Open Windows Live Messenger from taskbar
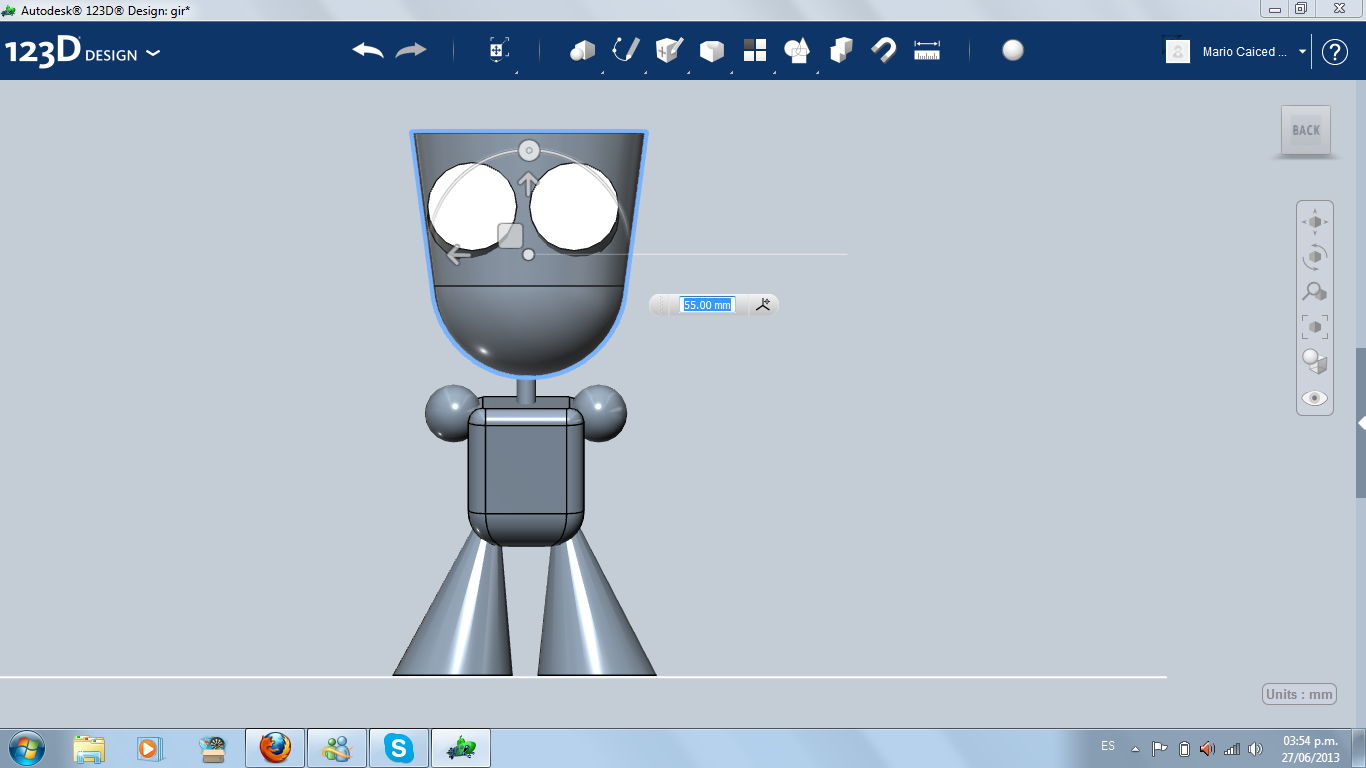Screen dimensions: 1366x768 337,748
